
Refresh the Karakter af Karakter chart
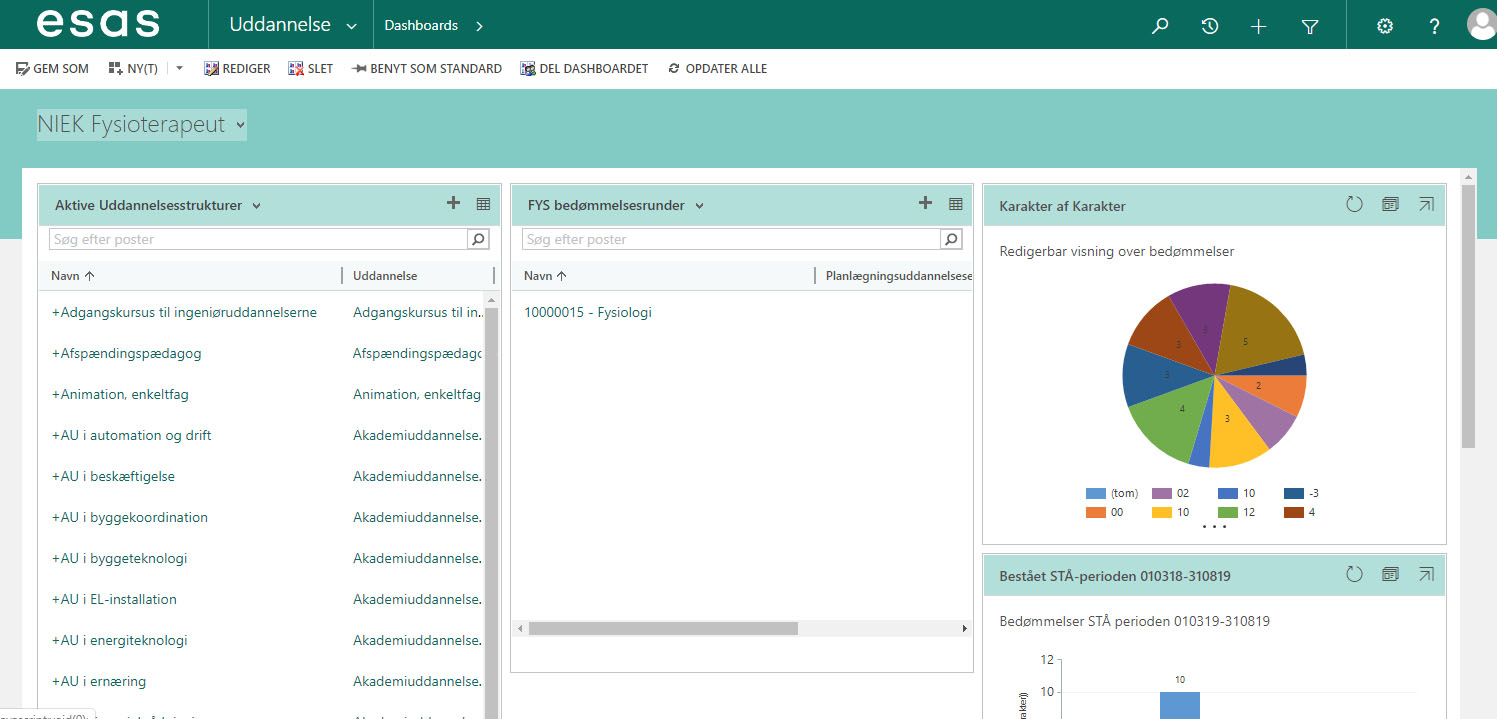click(1354, 205)
